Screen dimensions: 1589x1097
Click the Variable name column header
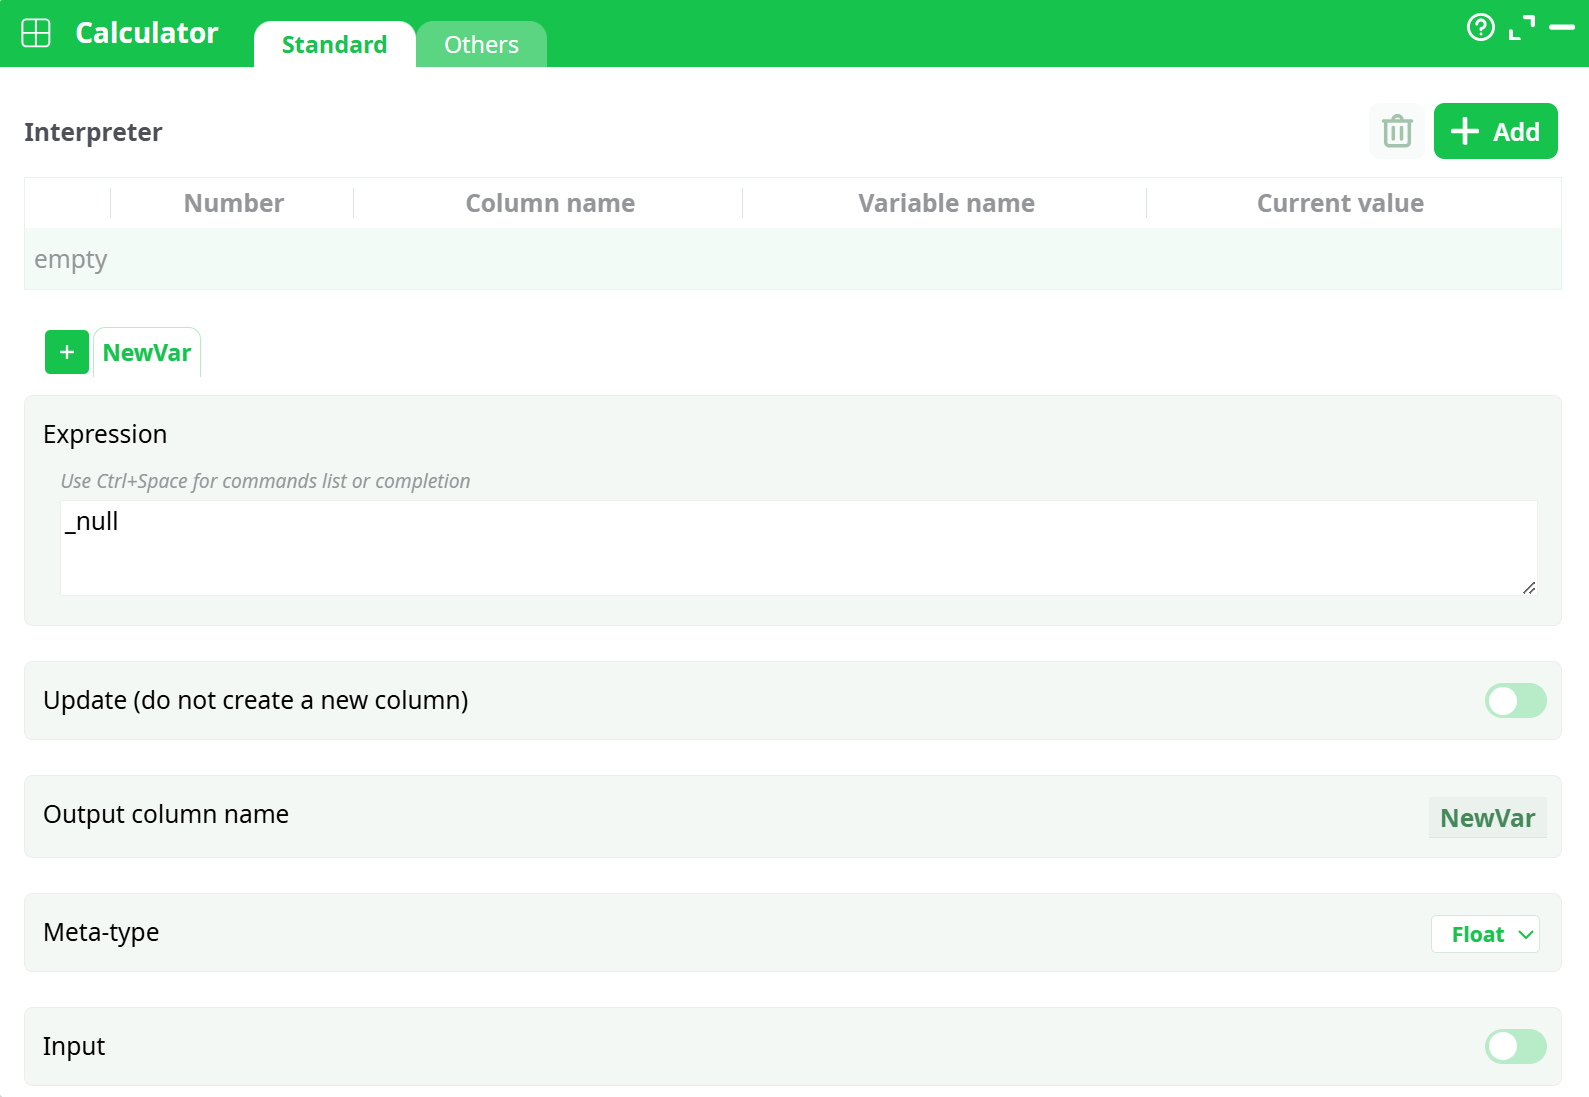click(x=945, y=203)
